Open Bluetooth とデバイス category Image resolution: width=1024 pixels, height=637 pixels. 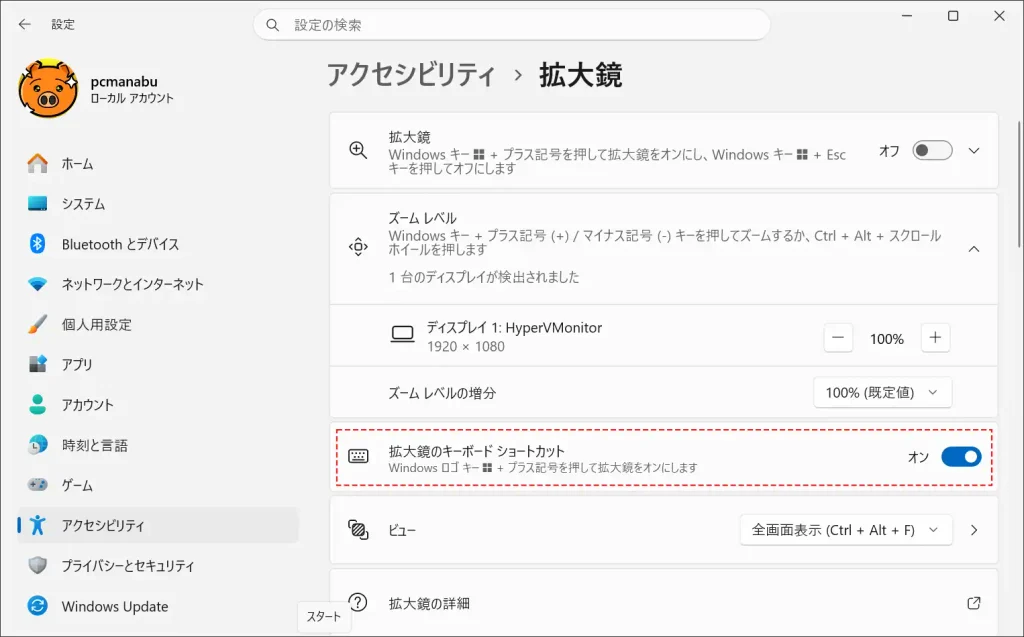click(158, 244)
